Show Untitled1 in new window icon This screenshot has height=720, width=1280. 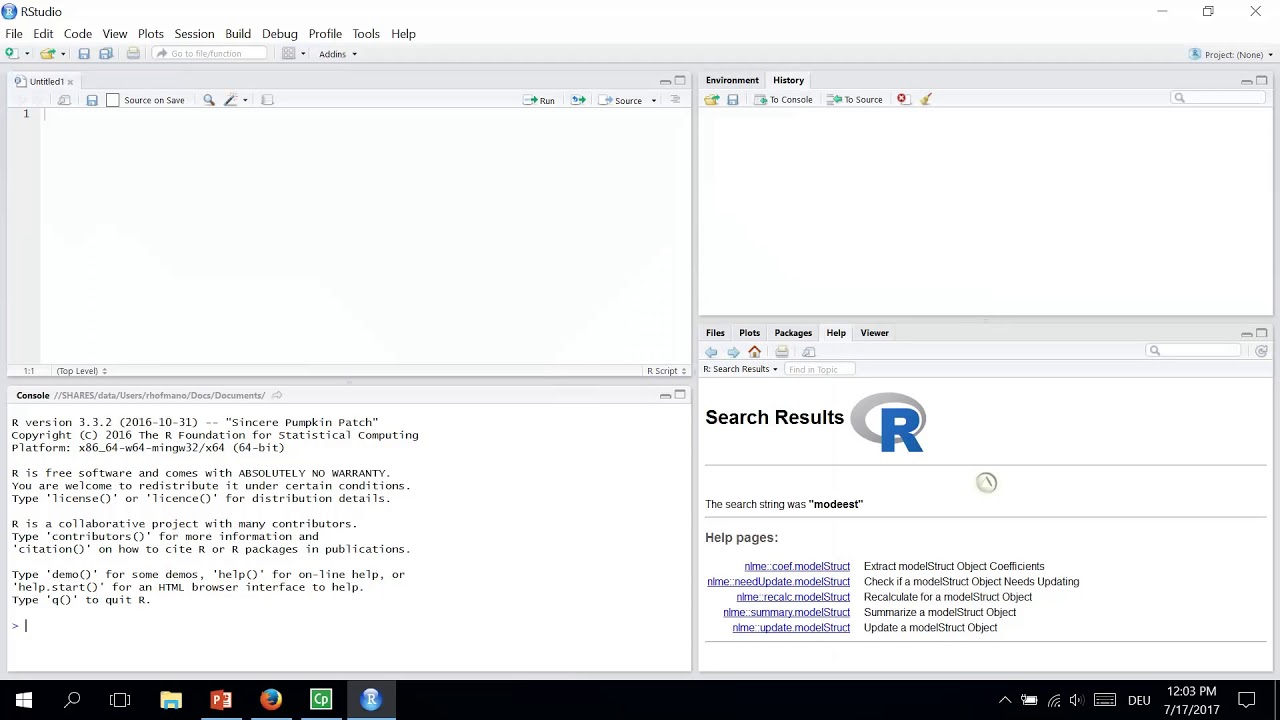[x=64, y=100]
